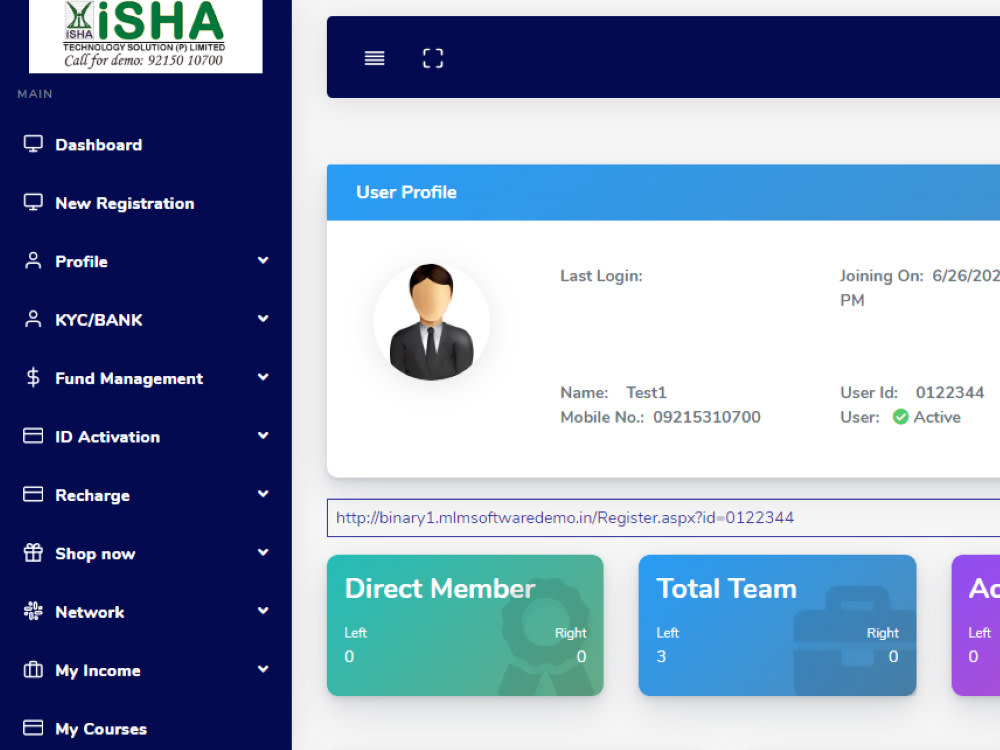Open New Registration page
Image resolution: width=1000 pixels, height=750 pixels.
click(124, 203)
